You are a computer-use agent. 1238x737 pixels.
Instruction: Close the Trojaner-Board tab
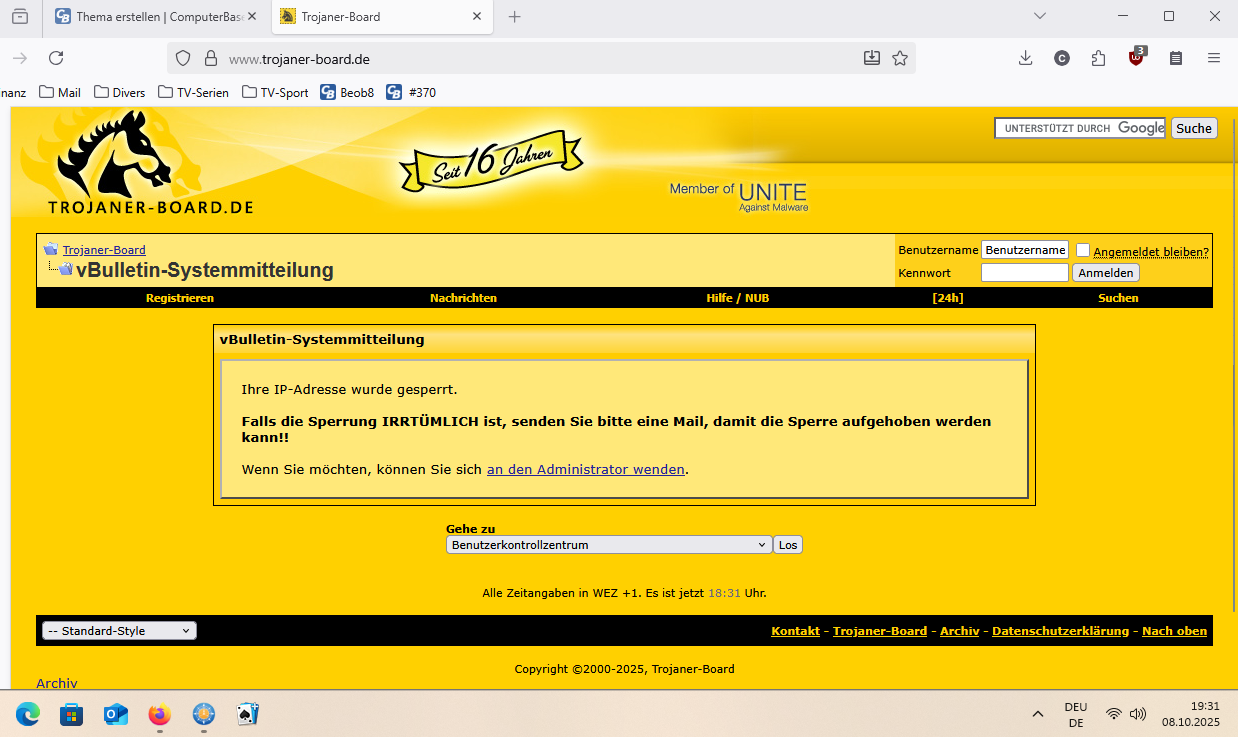point(477,16)
